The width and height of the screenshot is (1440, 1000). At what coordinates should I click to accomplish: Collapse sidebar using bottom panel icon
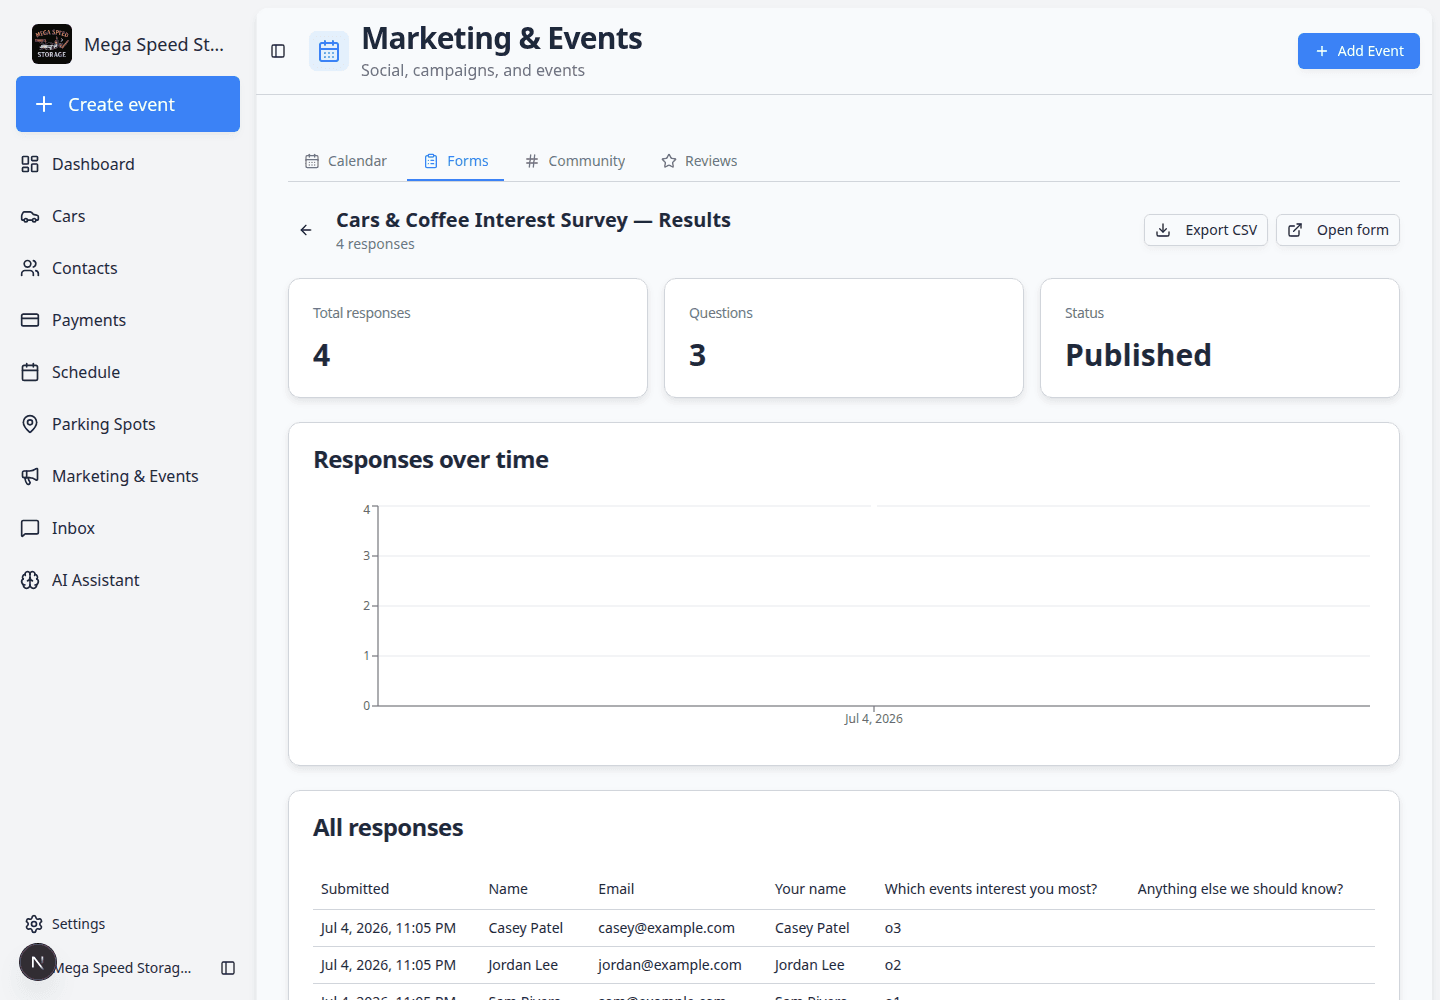(228, 968)
